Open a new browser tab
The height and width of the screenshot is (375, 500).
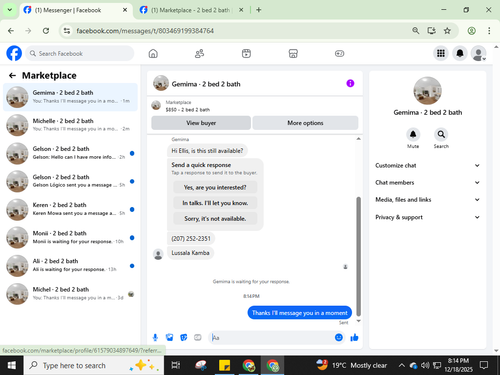[259, 10]
